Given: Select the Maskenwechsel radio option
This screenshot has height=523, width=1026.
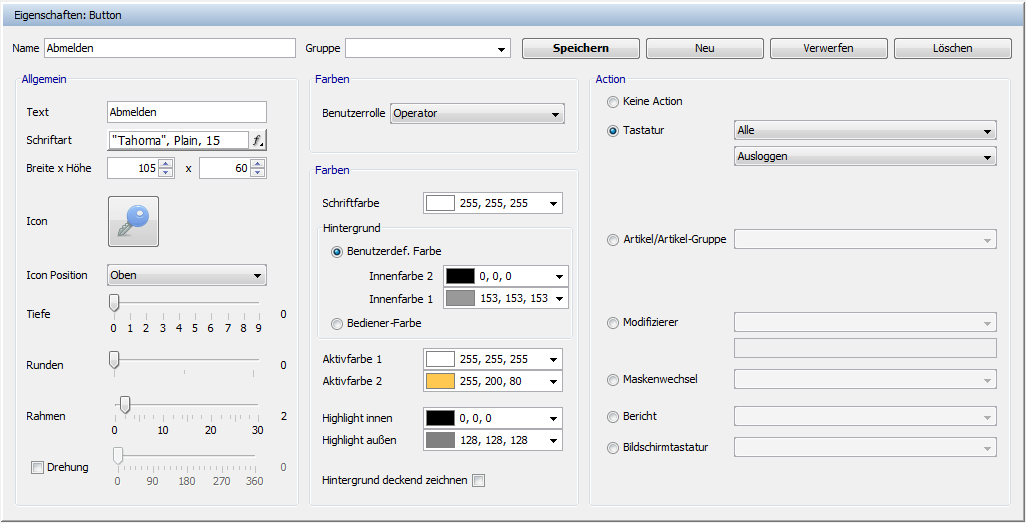Looking at the screenshot, I should 612,380.
